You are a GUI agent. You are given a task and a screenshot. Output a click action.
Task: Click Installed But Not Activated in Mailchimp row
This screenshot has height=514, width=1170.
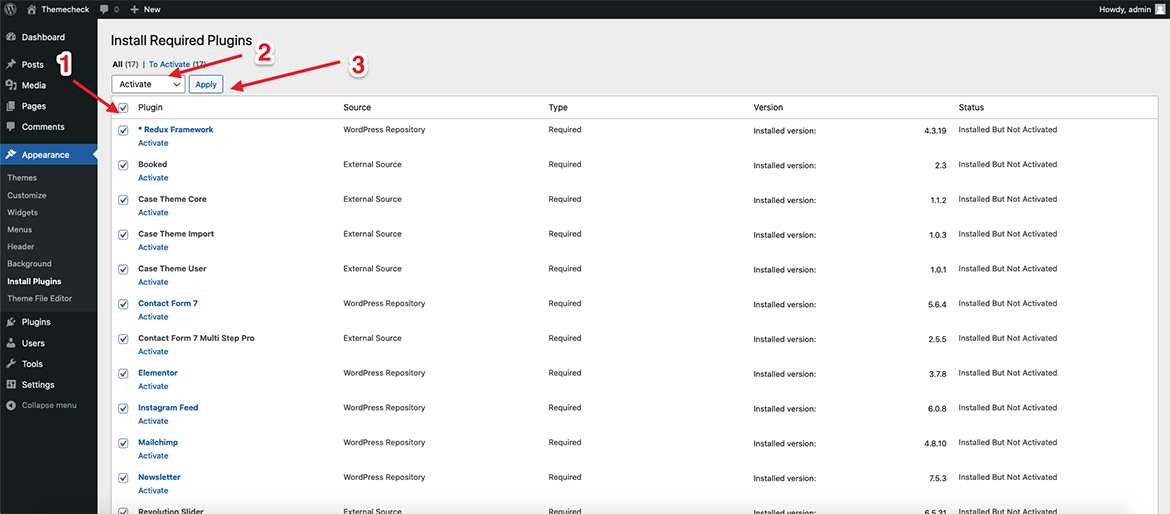point(1007,442)
